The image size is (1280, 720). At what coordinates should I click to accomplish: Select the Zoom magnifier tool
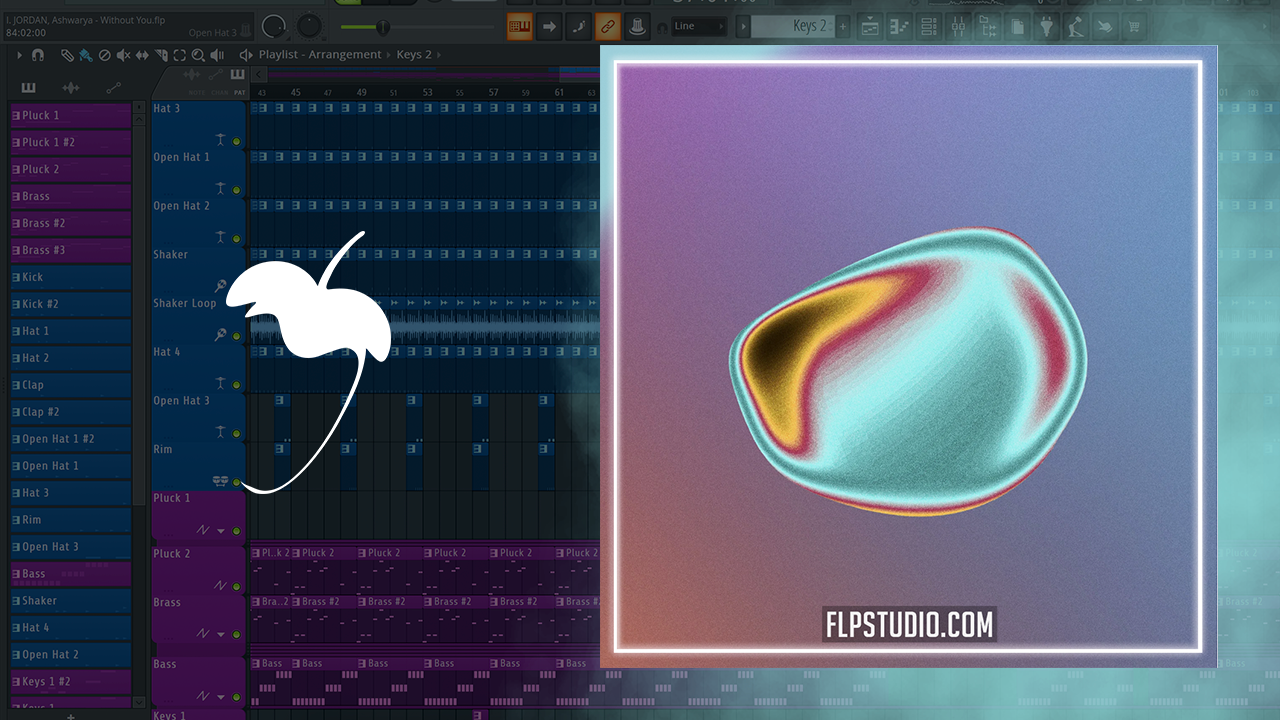point(198,55)
